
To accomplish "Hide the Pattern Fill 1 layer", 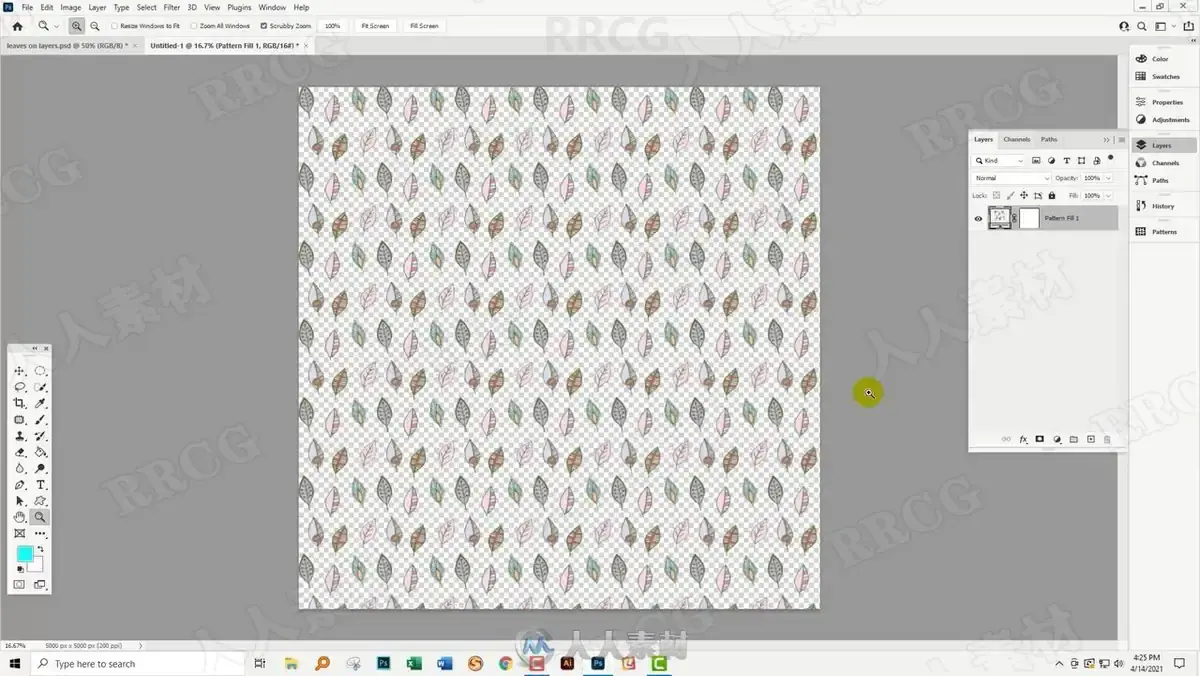I will (978, 218).
